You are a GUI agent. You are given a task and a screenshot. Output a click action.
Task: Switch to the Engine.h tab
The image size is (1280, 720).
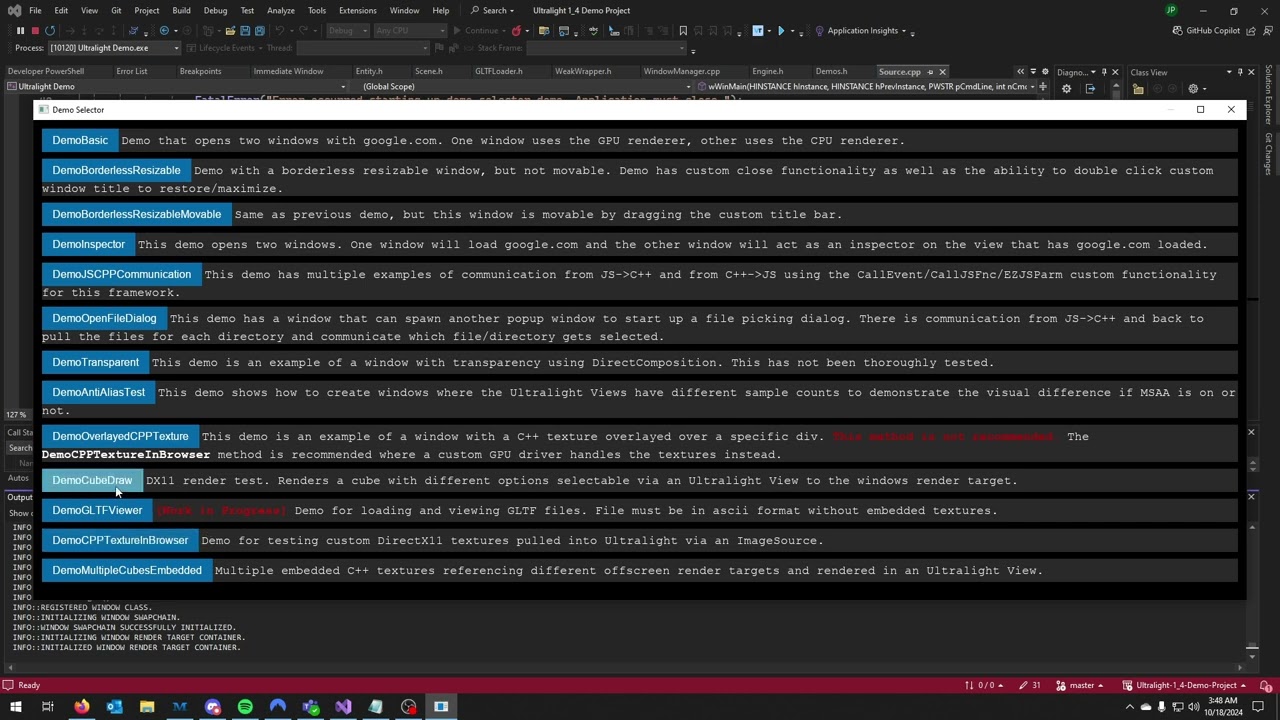click(768, 72)
